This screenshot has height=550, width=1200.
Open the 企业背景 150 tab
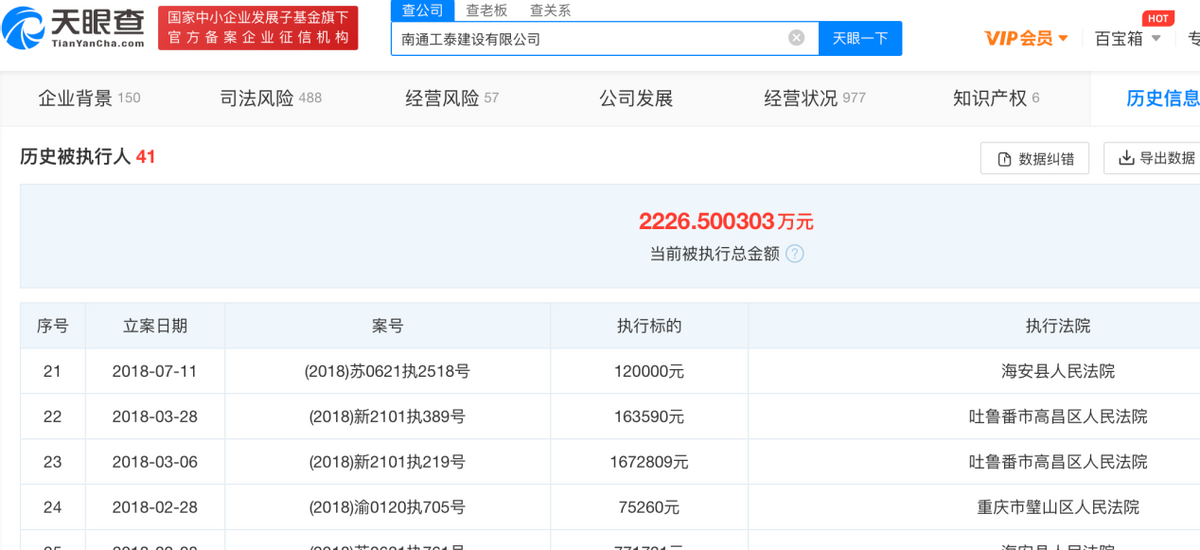pyautogui.click(x=89, y=98)
